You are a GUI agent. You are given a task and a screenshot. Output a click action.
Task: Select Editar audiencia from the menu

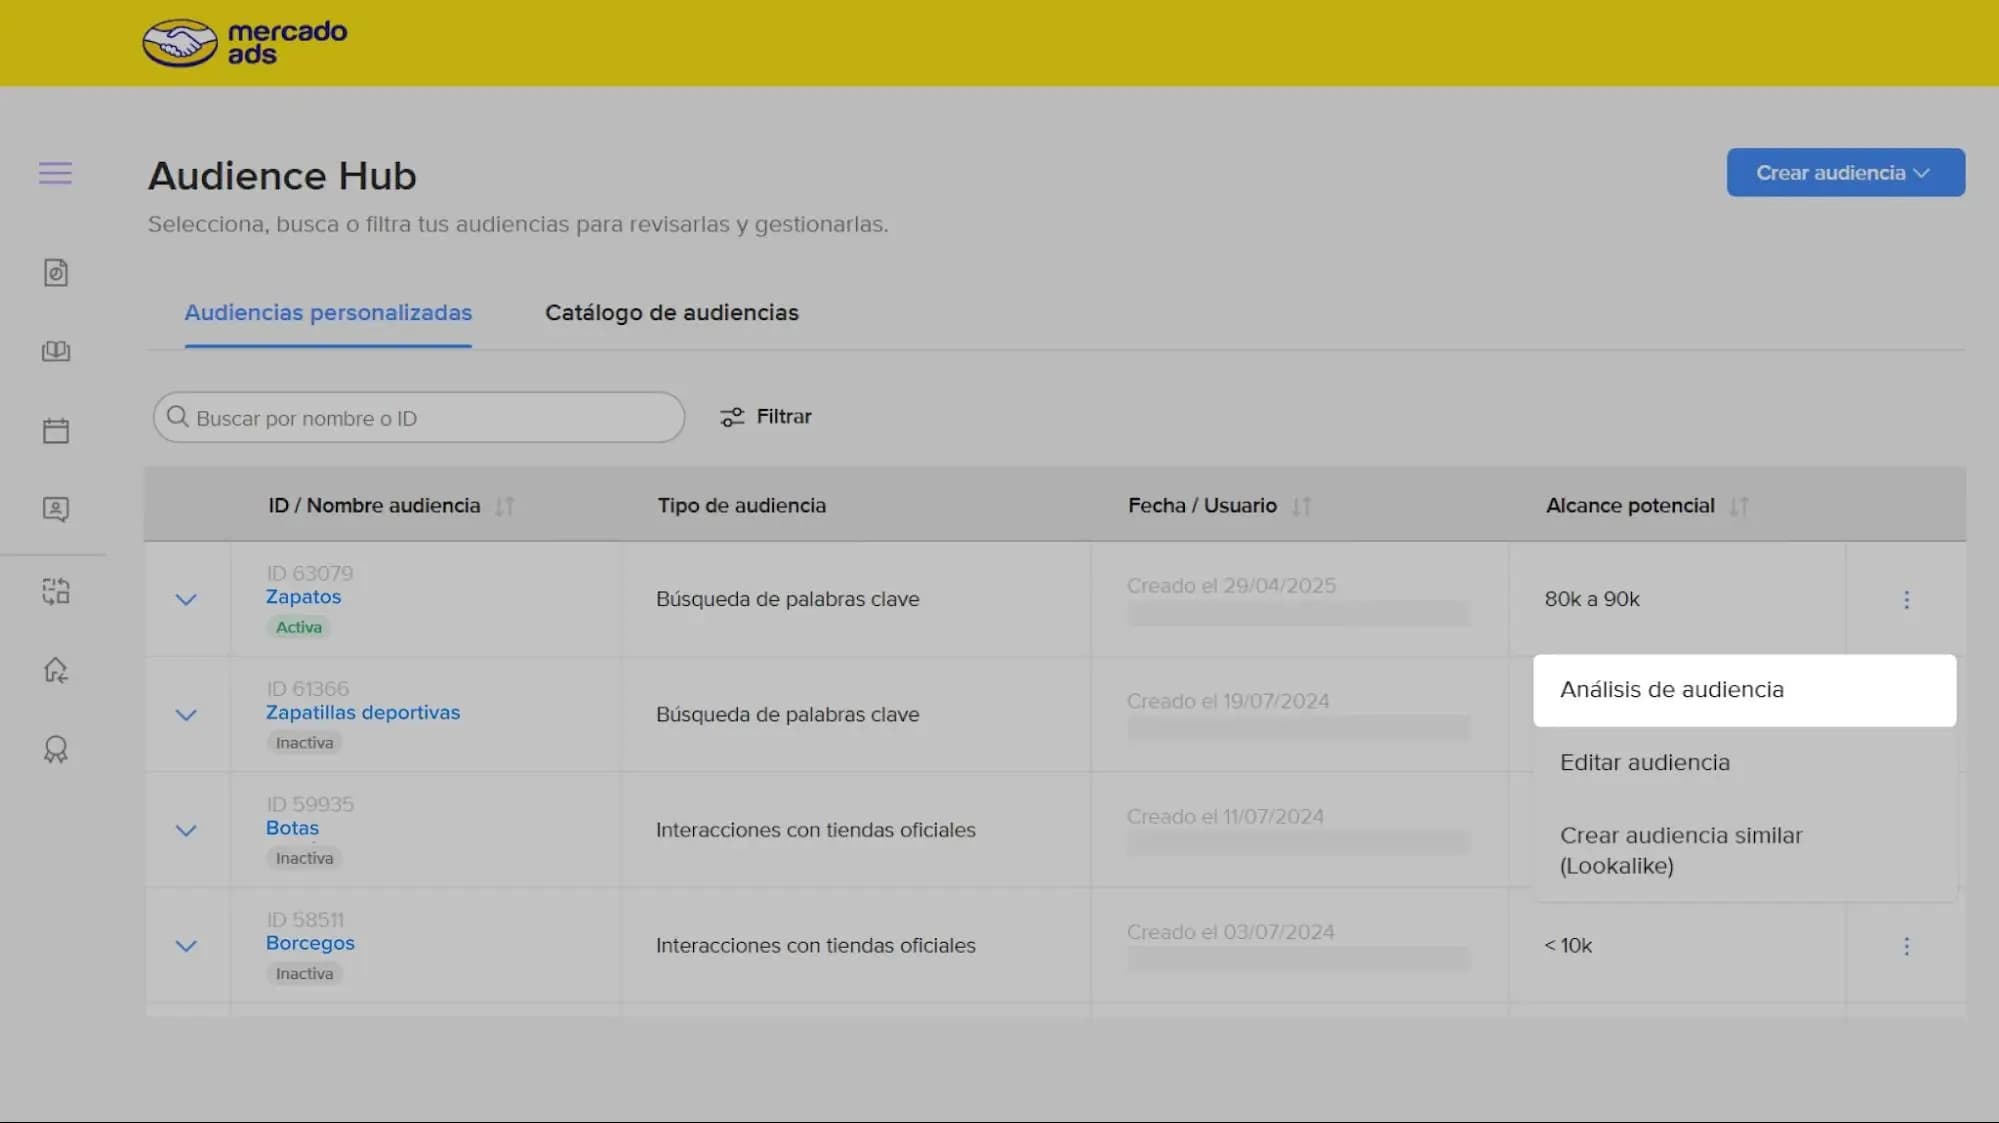pyautogui.click(x=1744, y=763)
